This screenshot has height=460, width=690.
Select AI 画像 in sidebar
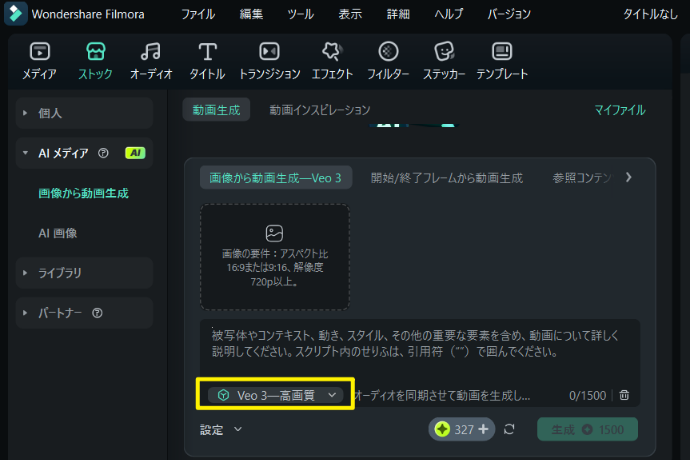(x=58, y=233)
